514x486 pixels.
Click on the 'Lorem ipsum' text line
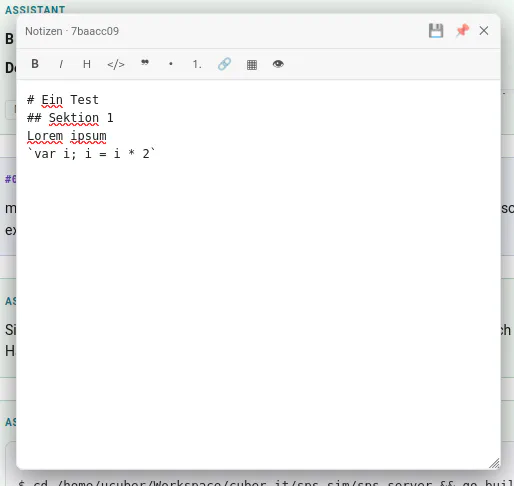click(67, 136)
